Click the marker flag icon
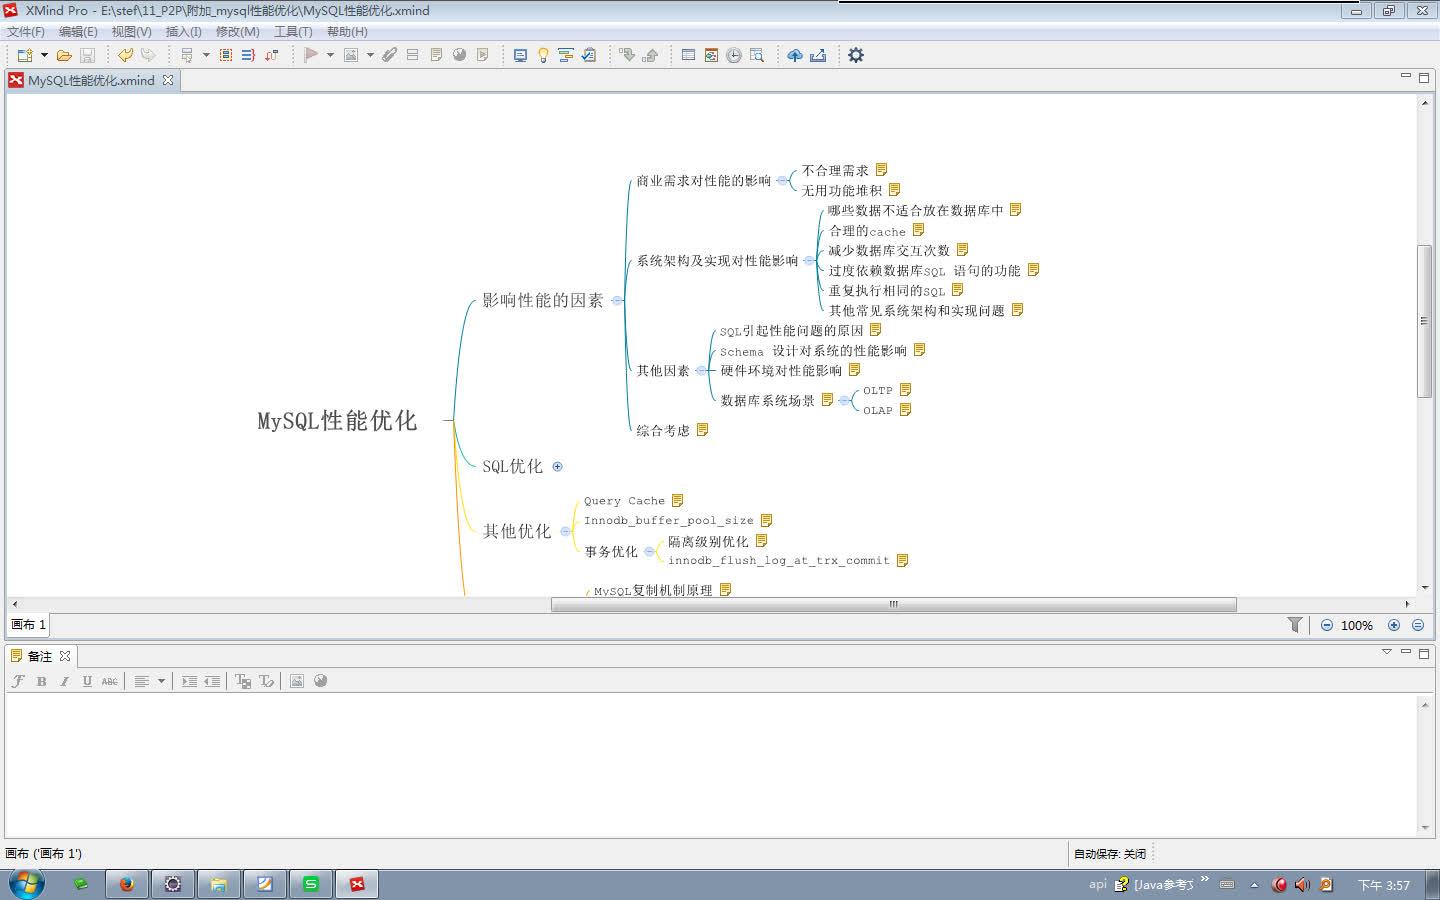Viewport: 1440px width, 900px height. (x=311, y=55)
